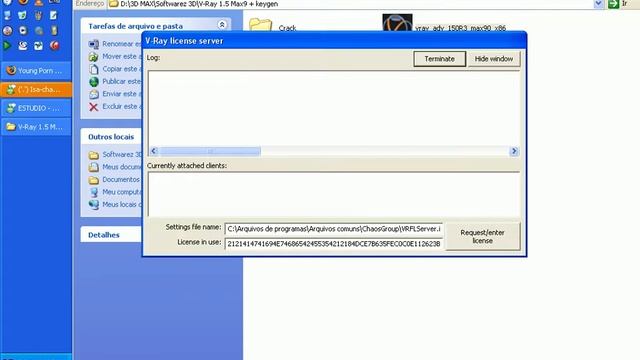Click the Softwarez 3D folder icon
Viewport: 640px width, 360px height.
94,155
